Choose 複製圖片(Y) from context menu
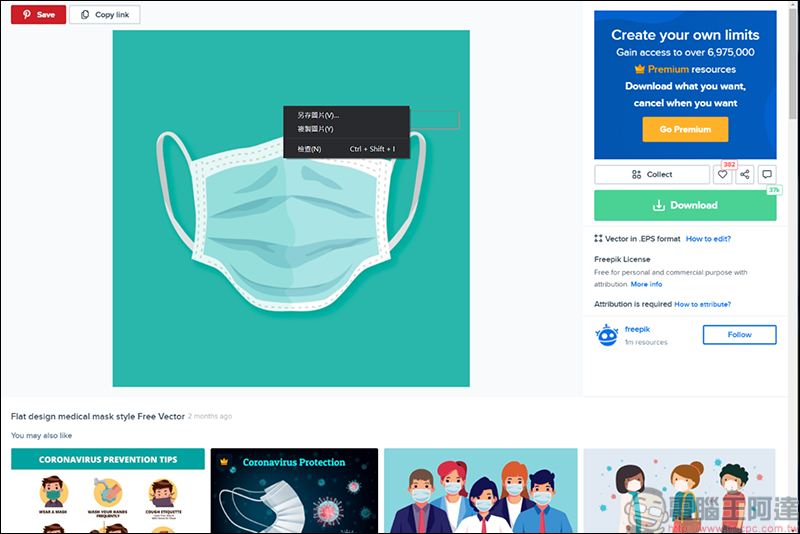This screenshot has height=534, width=800. tap(316, 129)
